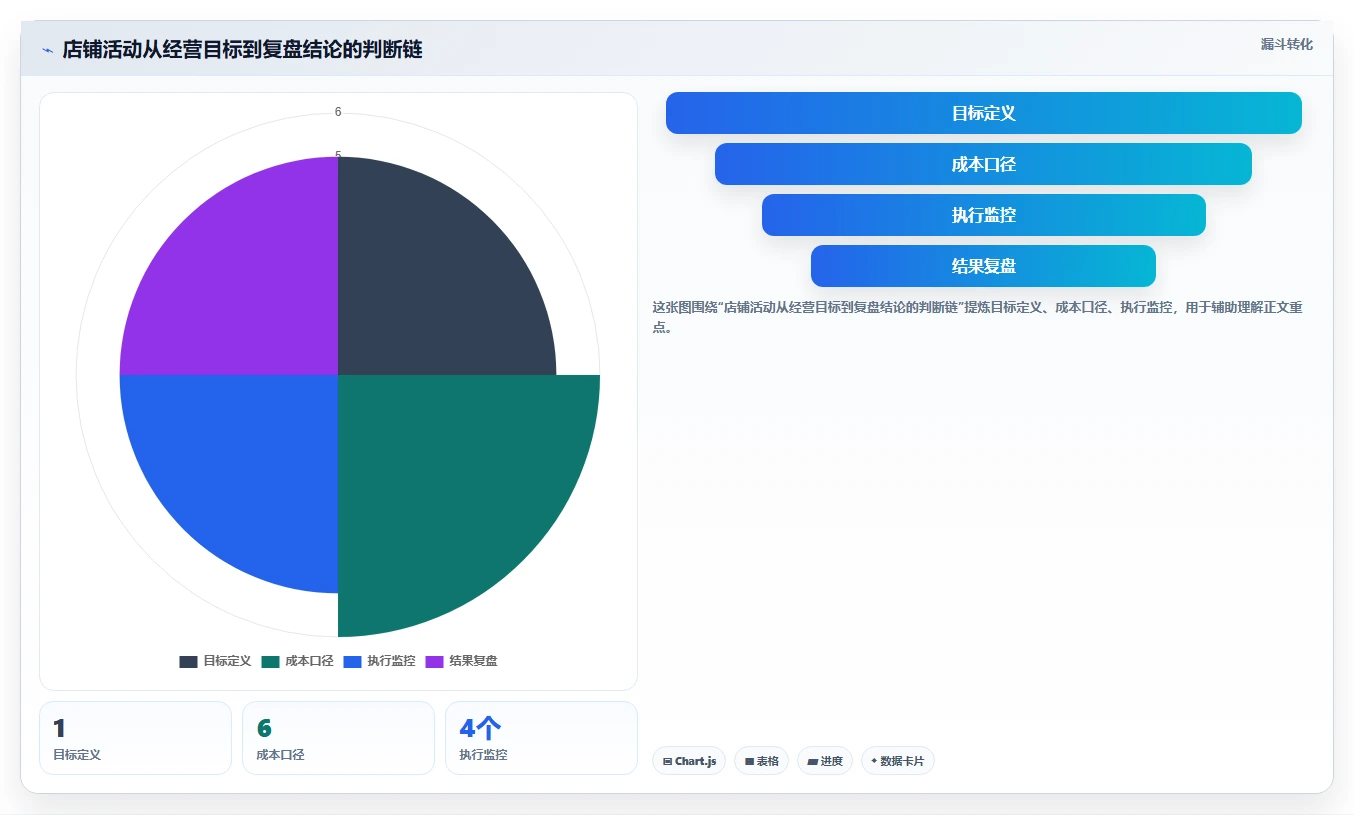Click the 数据卡片 tag chip
The width and height of the screenshot is (1354, 815).
897,761
